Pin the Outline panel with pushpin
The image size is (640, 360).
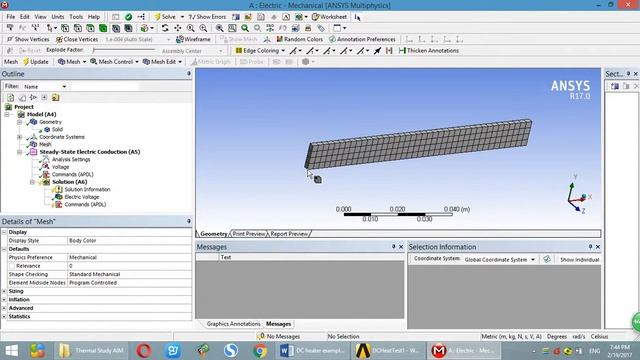coord(189,74)
